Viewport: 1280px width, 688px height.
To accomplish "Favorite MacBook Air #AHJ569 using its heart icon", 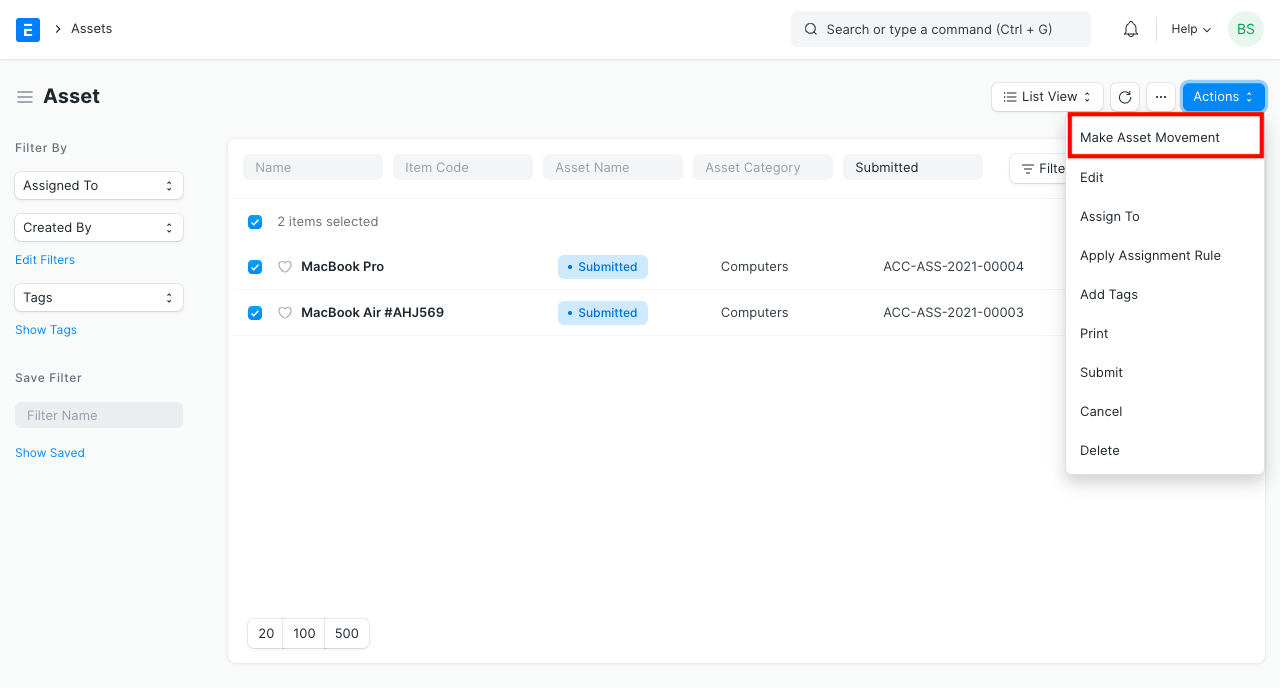I will (x=285, y=312).
